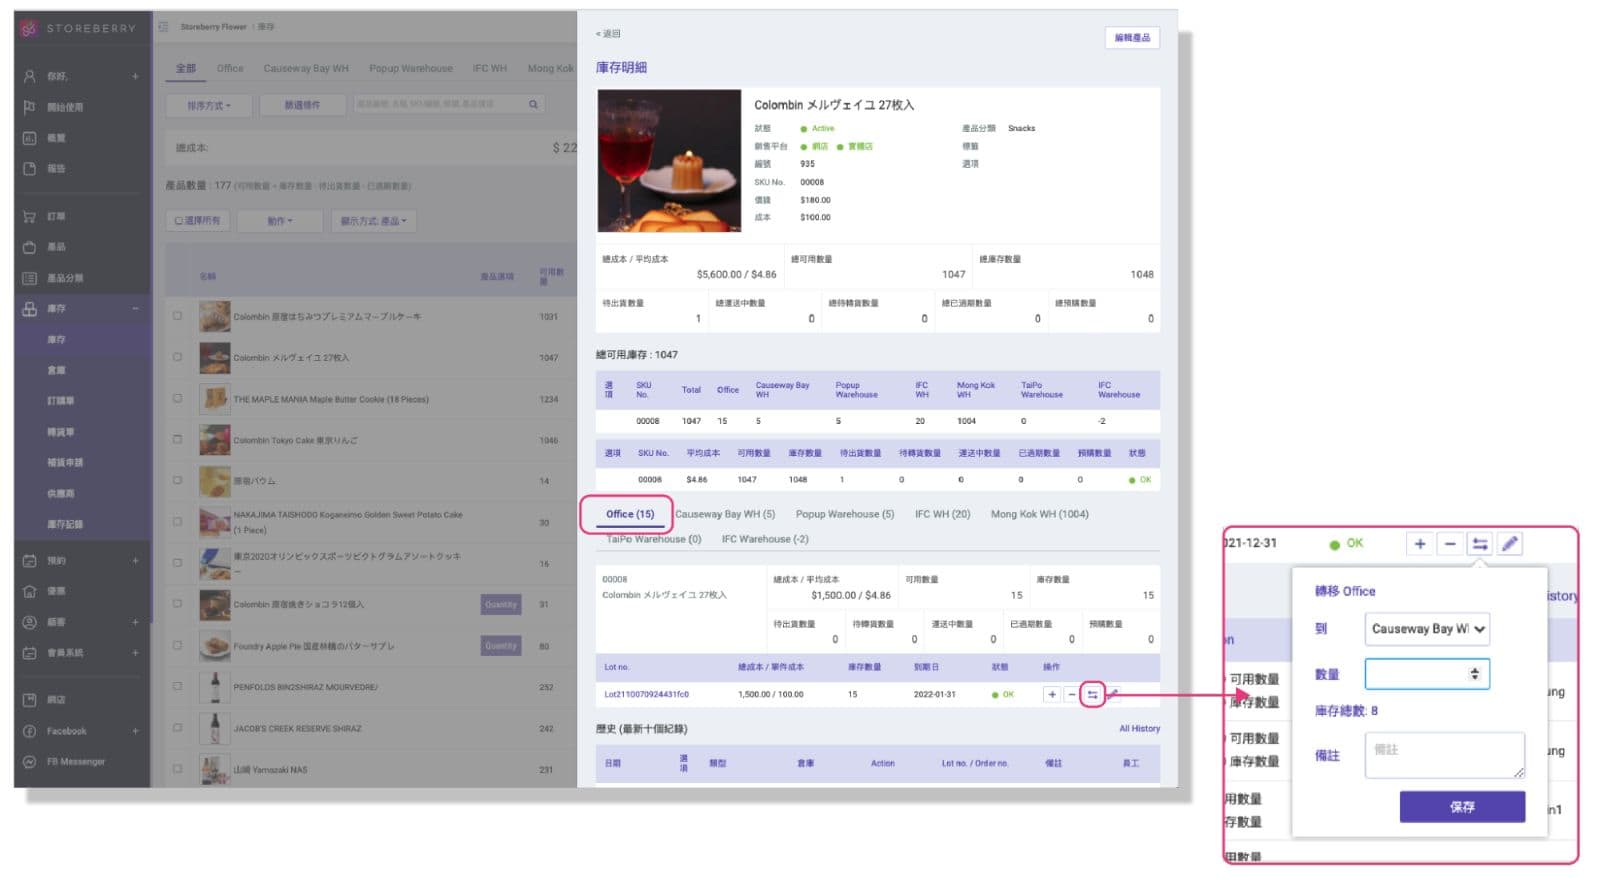Click the pencil edit icon on lot Lot2110070924431fc0
The width and height of the screenshot is (1599, 887).
click(1112, 694)
